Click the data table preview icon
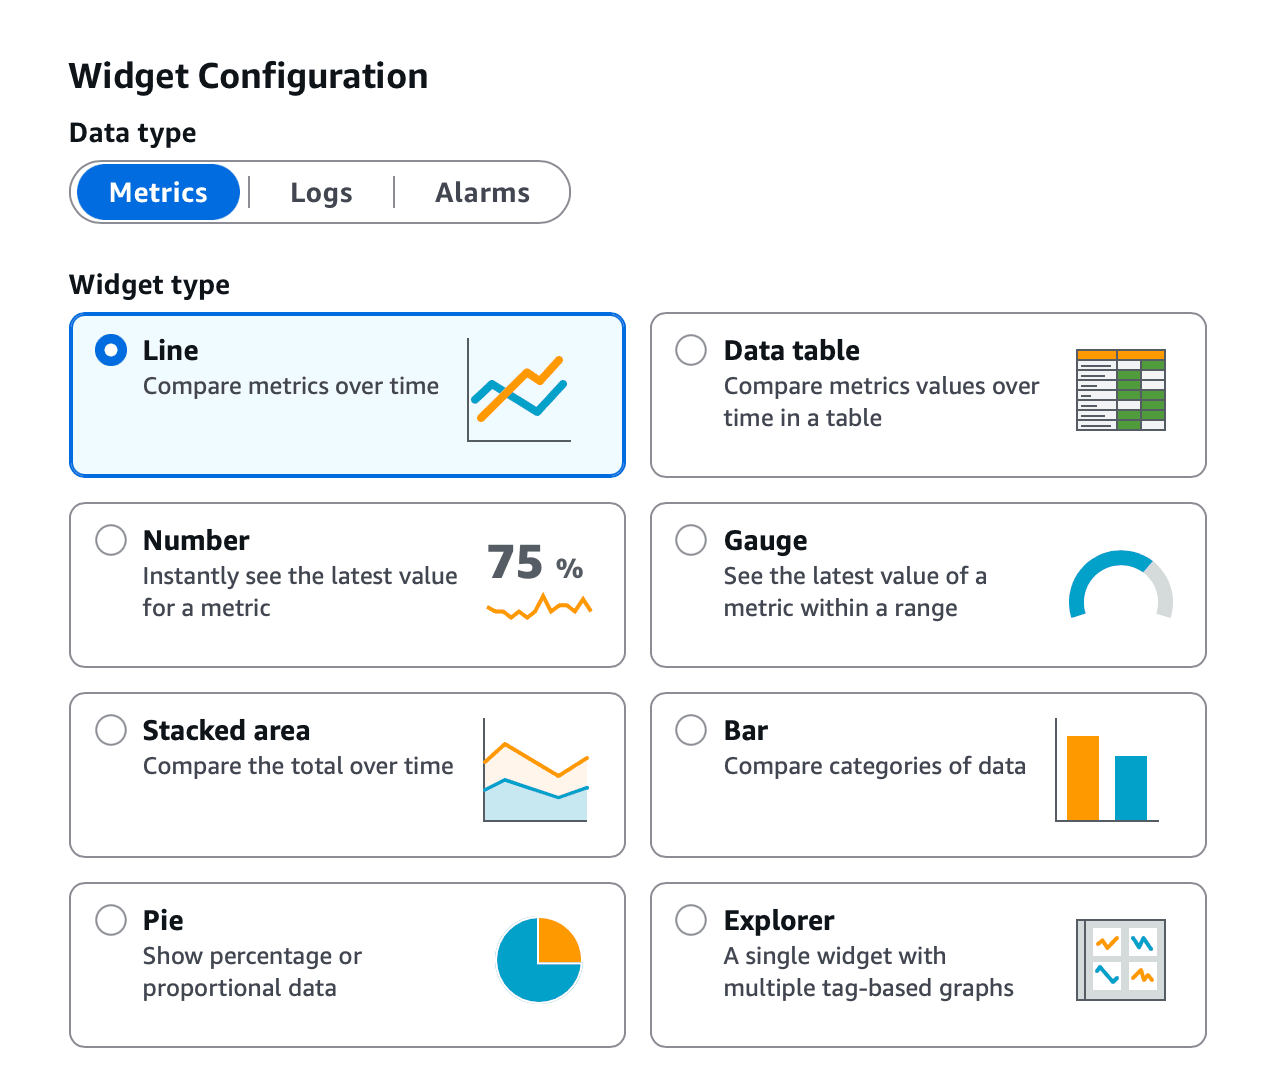 pos(1120,389)
